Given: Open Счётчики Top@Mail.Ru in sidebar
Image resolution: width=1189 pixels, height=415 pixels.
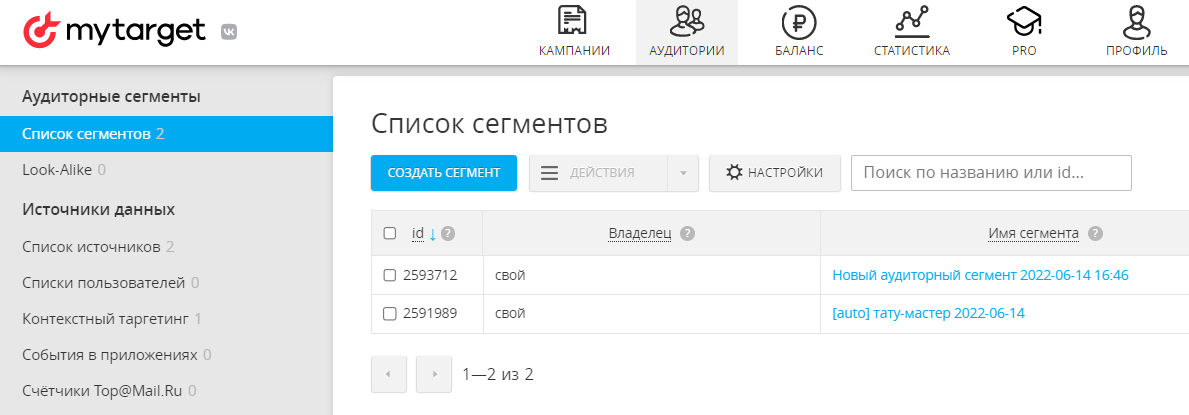Looking at the screenshot, I should [x=109, y=391].
